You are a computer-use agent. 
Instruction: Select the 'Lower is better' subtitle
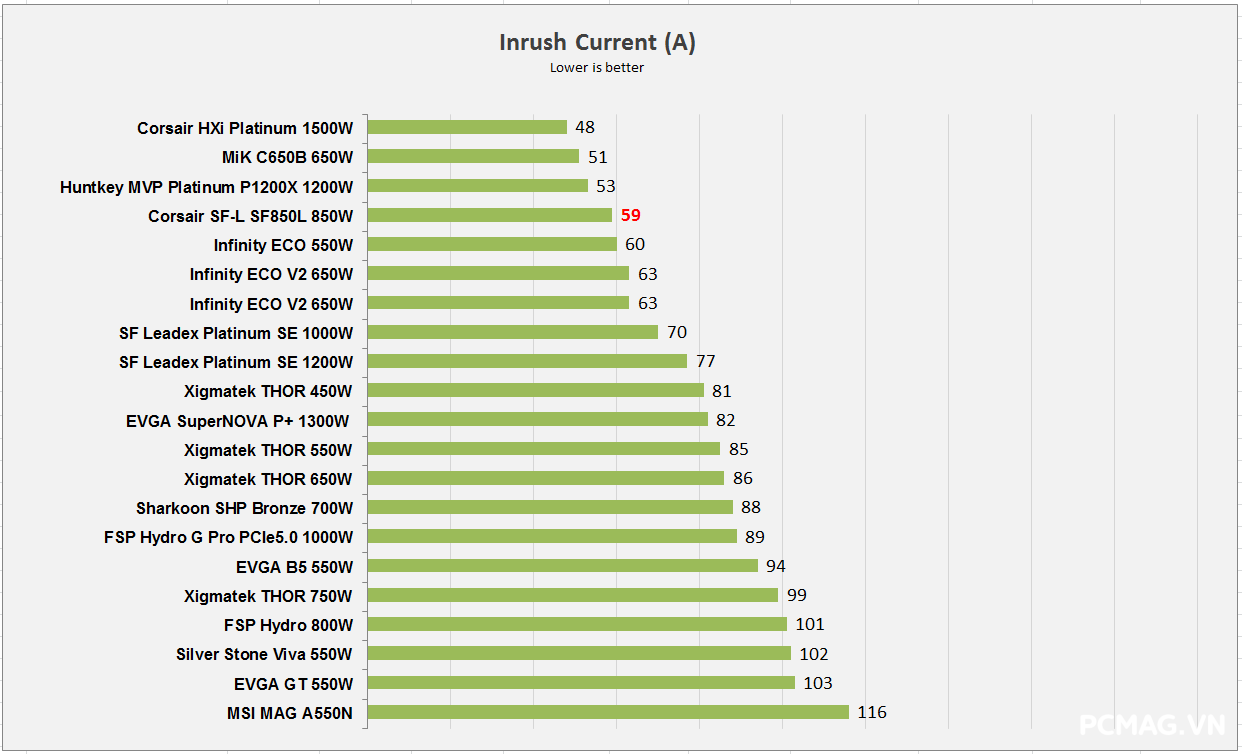pos(597,68)
